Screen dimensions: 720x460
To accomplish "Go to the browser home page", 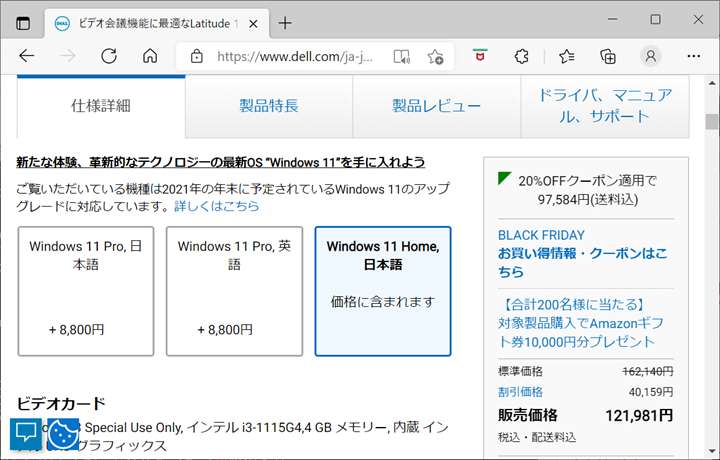I will [x=150, y=56].
